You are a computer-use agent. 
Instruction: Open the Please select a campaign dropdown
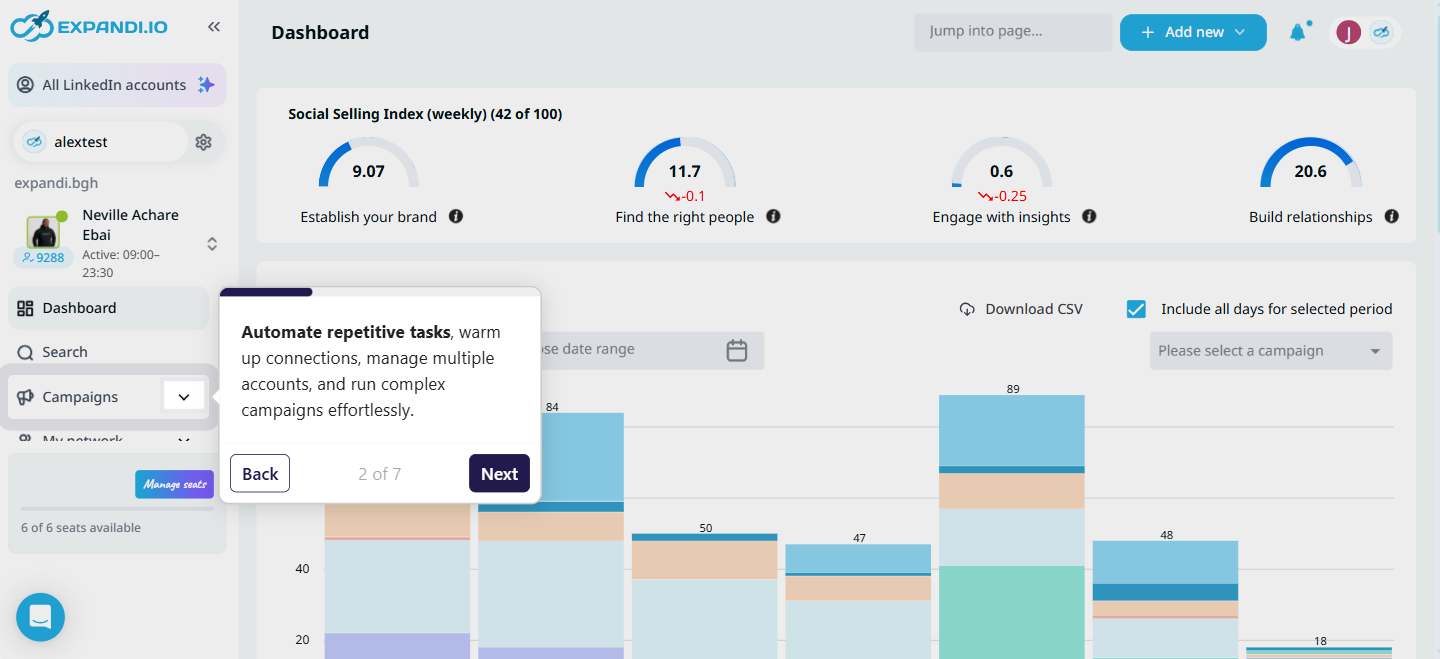pos(1270,351)
